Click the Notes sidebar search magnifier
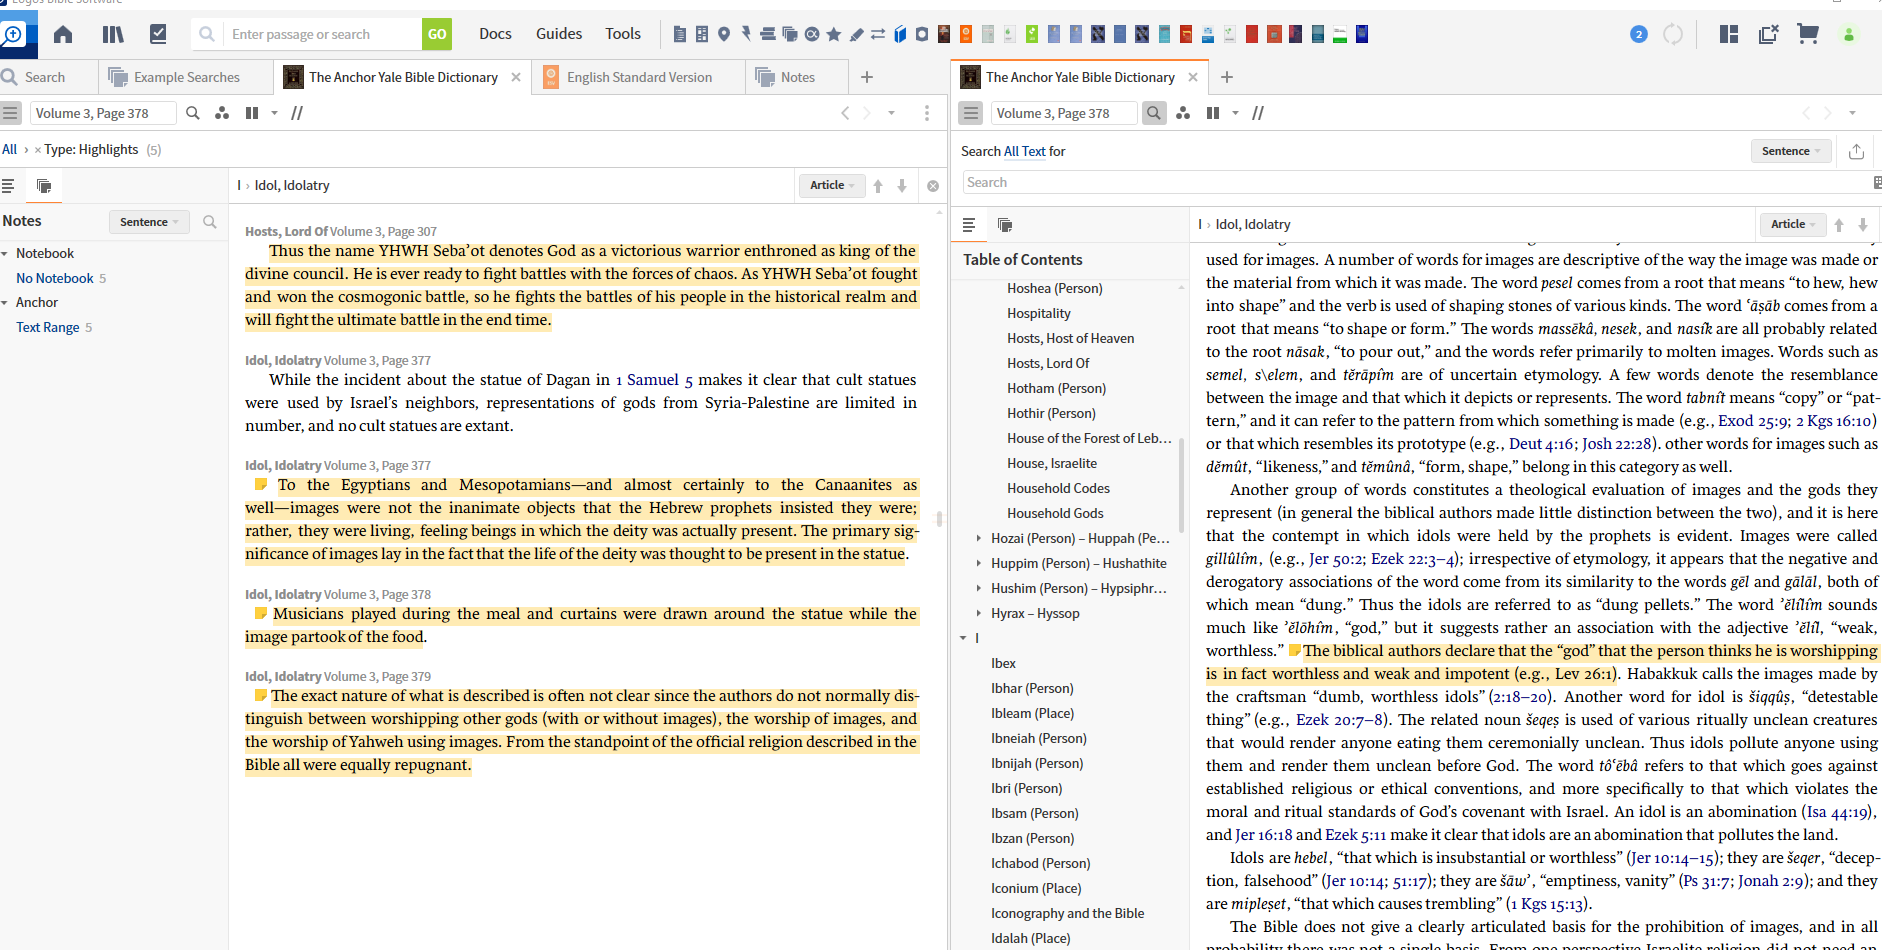 click(x=210, y=222)
